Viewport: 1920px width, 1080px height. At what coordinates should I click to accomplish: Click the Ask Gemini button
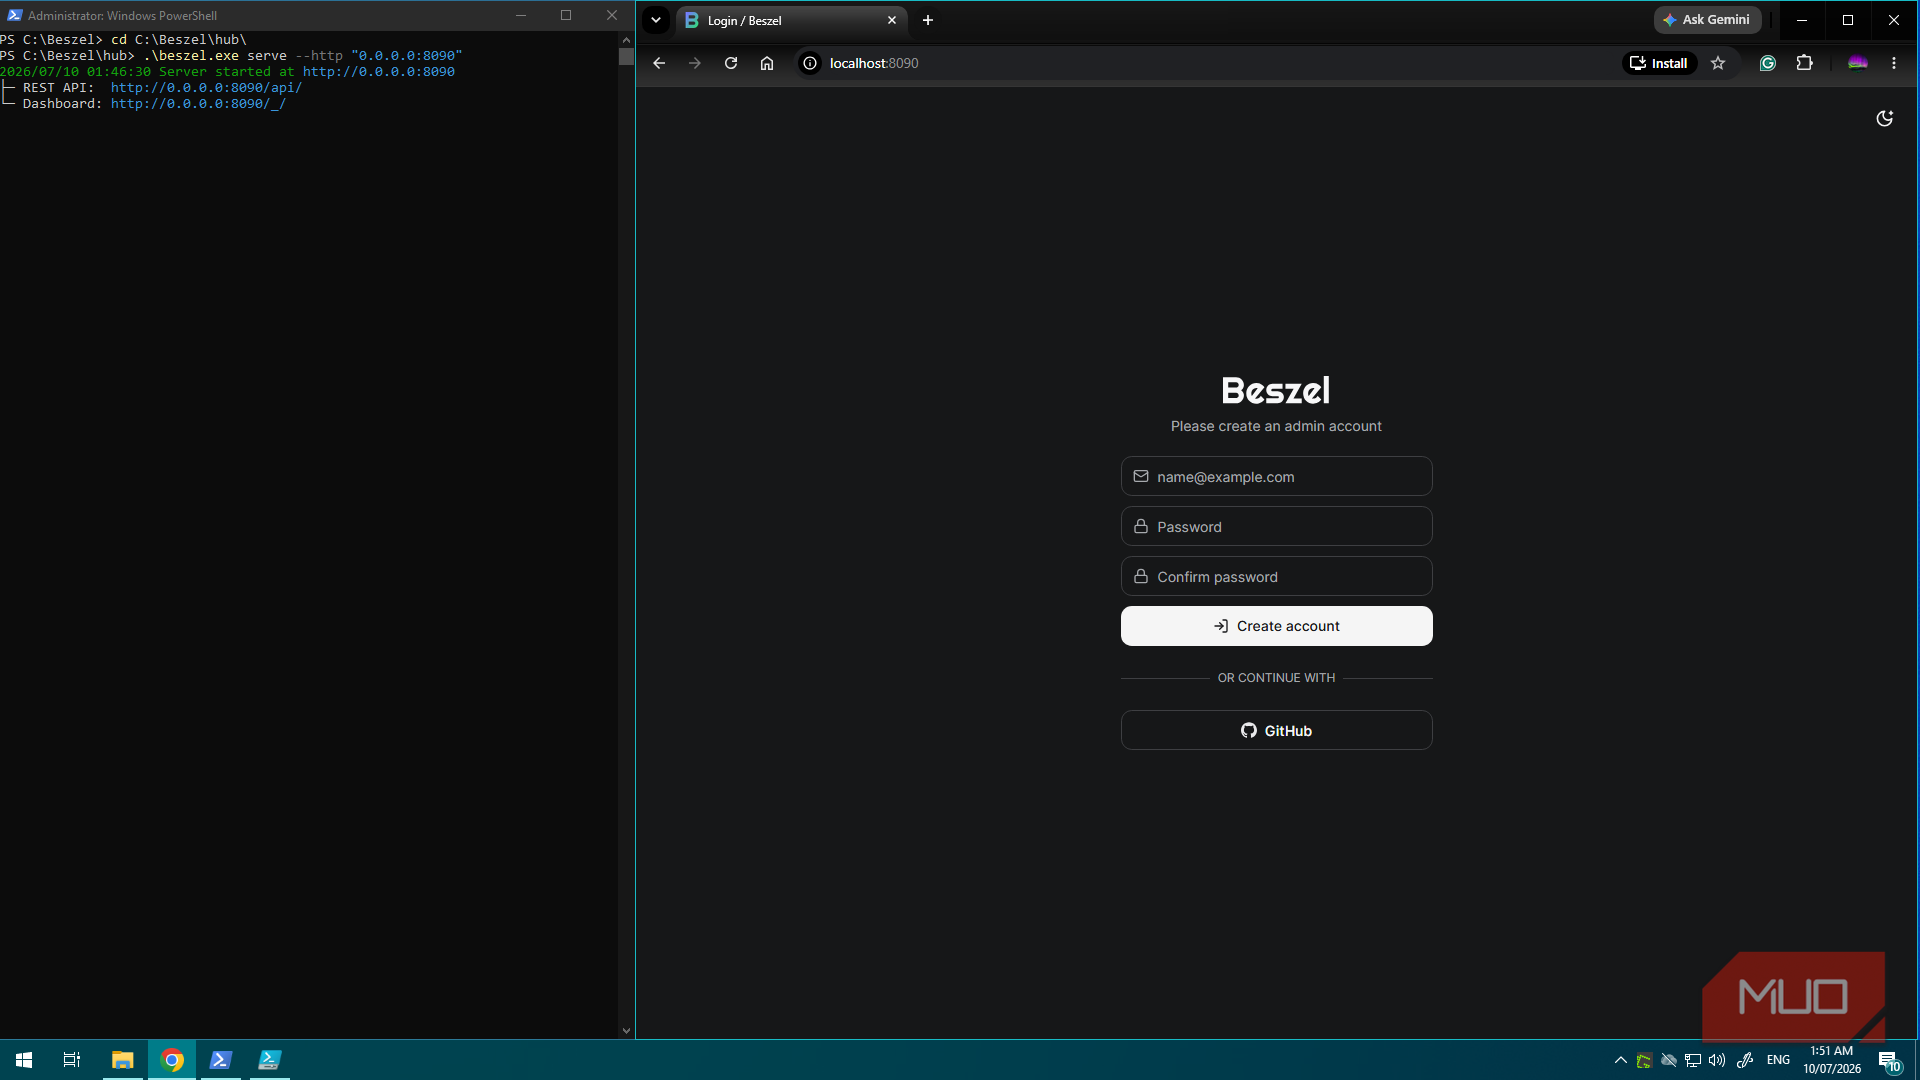[x=1707, y=20]
